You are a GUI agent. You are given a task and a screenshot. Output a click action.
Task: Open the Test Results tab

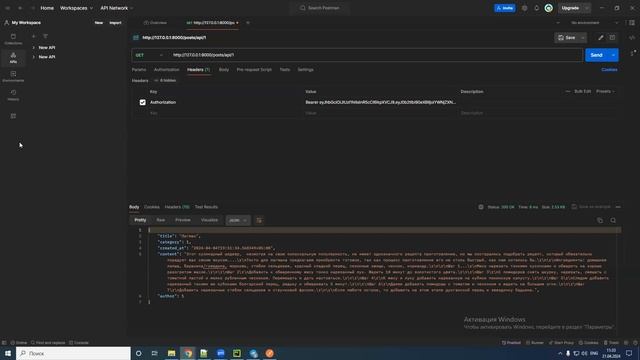[x=206, y=207]
